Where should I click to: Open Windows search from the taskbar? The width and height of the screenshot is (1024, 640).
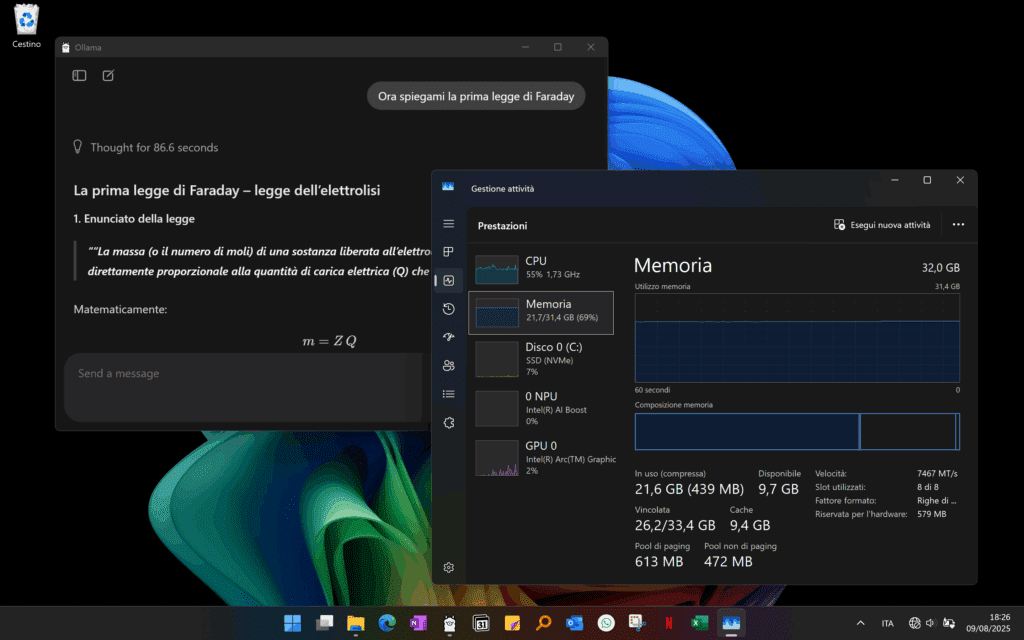(x=543, y=622)
